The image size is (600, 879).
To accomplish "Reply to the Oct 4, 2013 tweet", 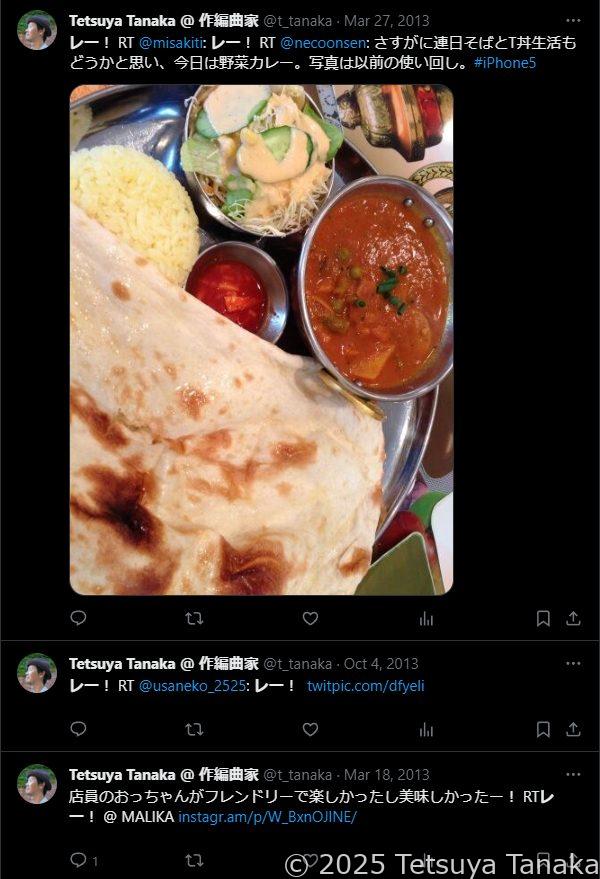I will (x=78, y=729).
